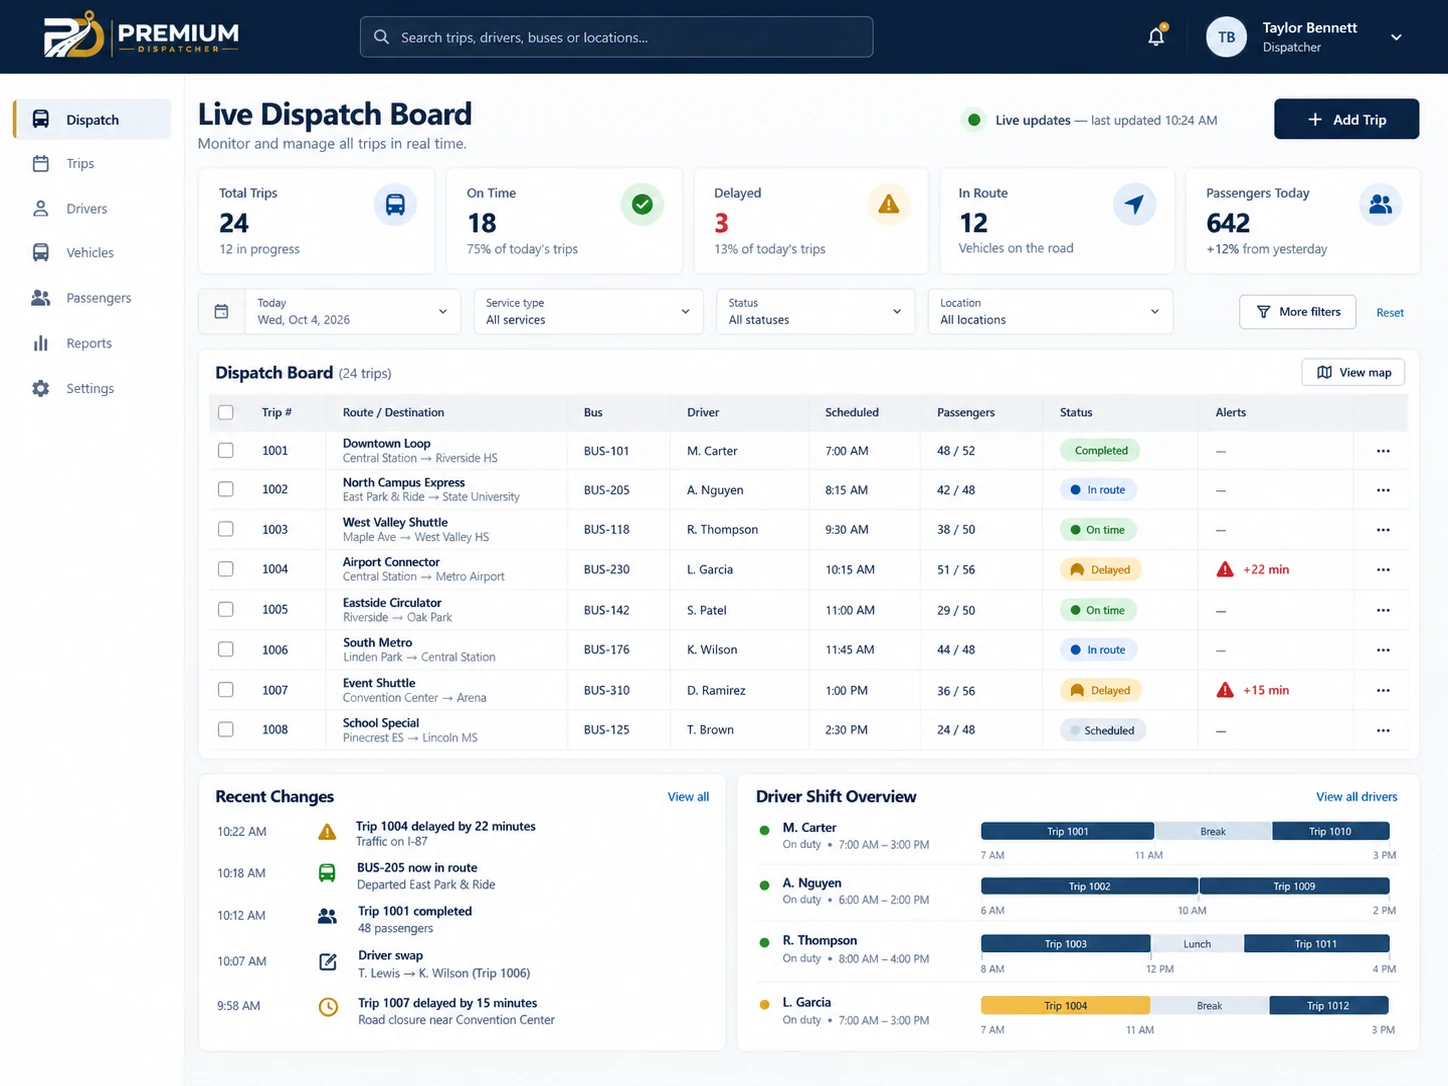Open the Status filter dropdown

tap(815, 312)
